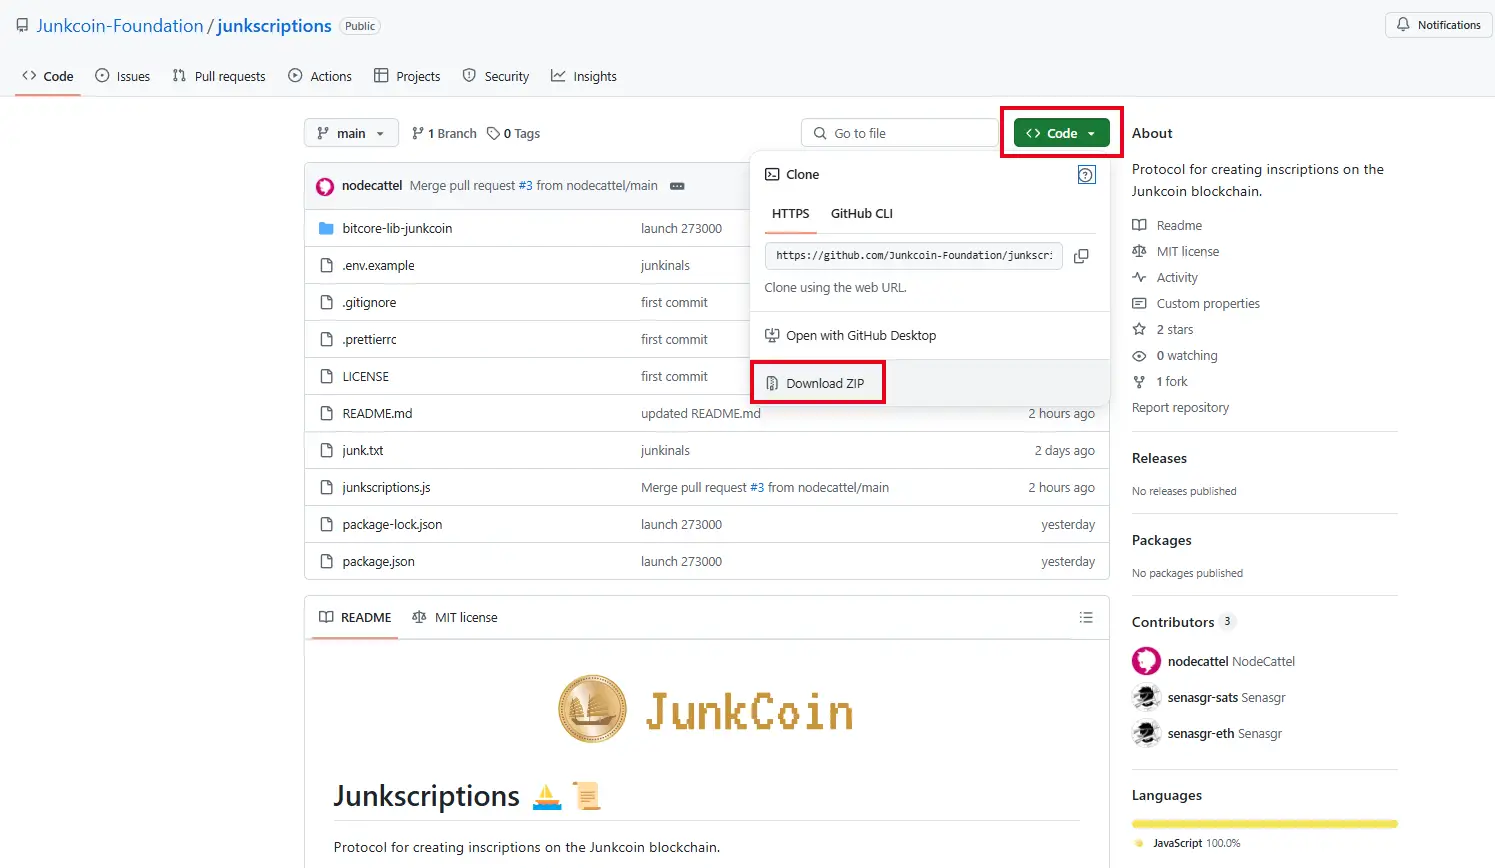
Task: Click the commit details ellipsis icon
Action: pyautogui.click(x=677, y=186)
